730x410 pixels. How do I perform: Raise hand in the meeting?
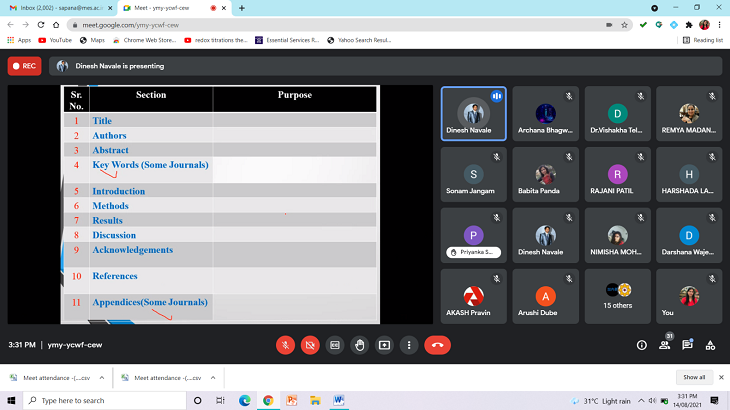[360, 344]
